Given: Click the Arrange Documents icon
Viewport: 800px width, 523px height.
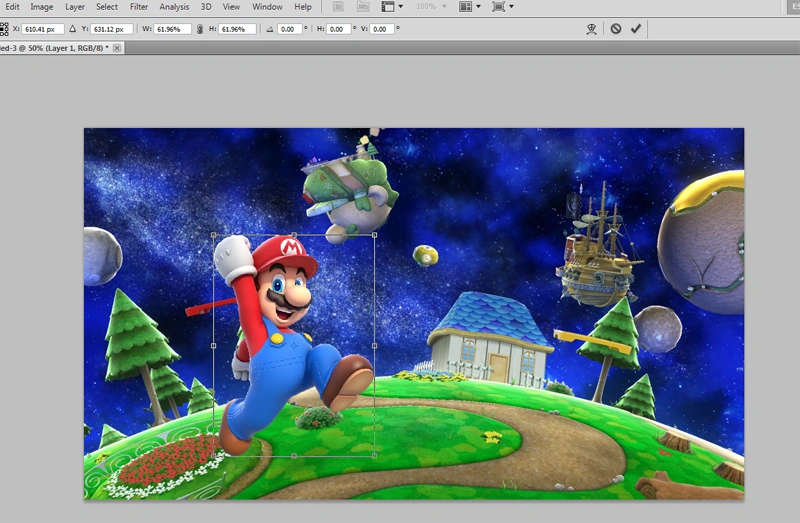Looking at the screenshot, I should 467,7.
